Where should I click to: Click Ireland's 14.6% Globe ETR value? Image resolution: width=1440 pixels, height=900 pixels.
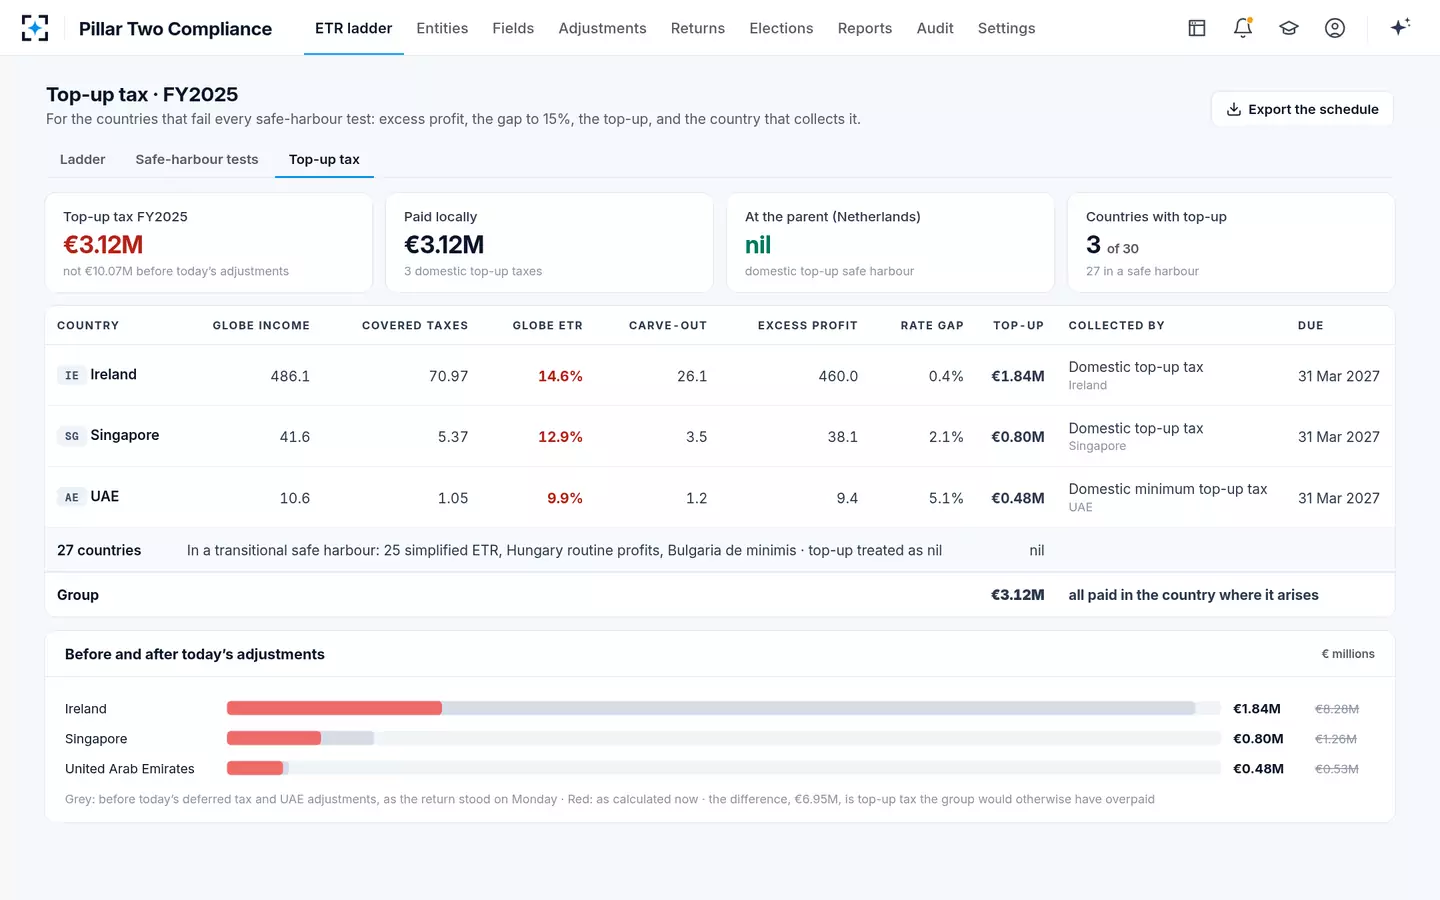pos(560,376)
